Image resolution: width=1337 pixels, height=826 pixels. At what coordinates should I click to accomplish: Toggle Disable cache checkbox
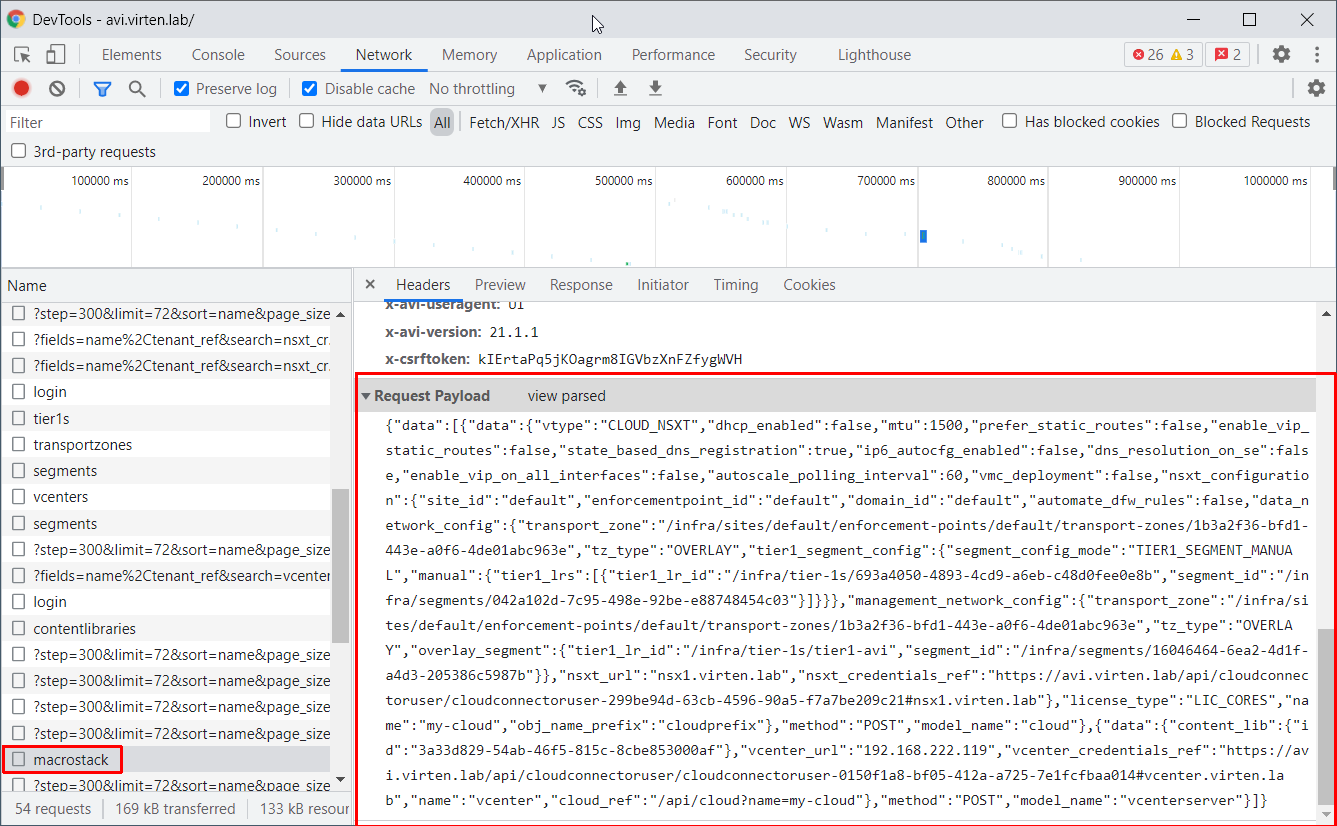pos(310,89)
